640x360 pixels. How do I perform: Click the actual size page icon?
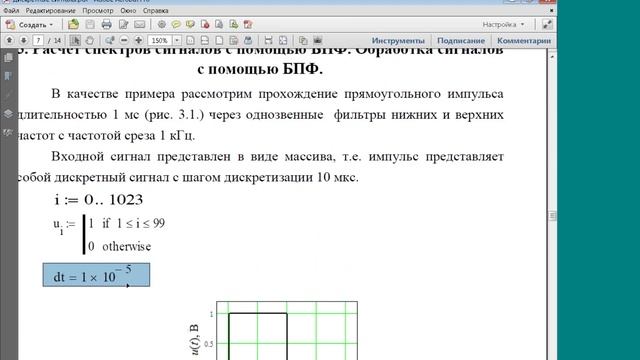click(190, 40)
